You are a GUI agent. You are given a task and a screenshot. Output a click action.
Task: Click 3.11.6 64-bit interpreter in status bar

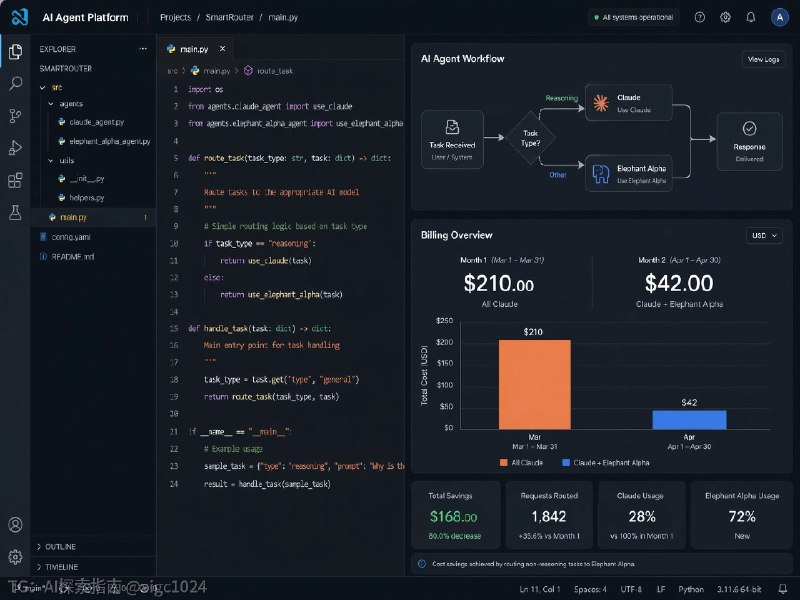pos(739,589)
